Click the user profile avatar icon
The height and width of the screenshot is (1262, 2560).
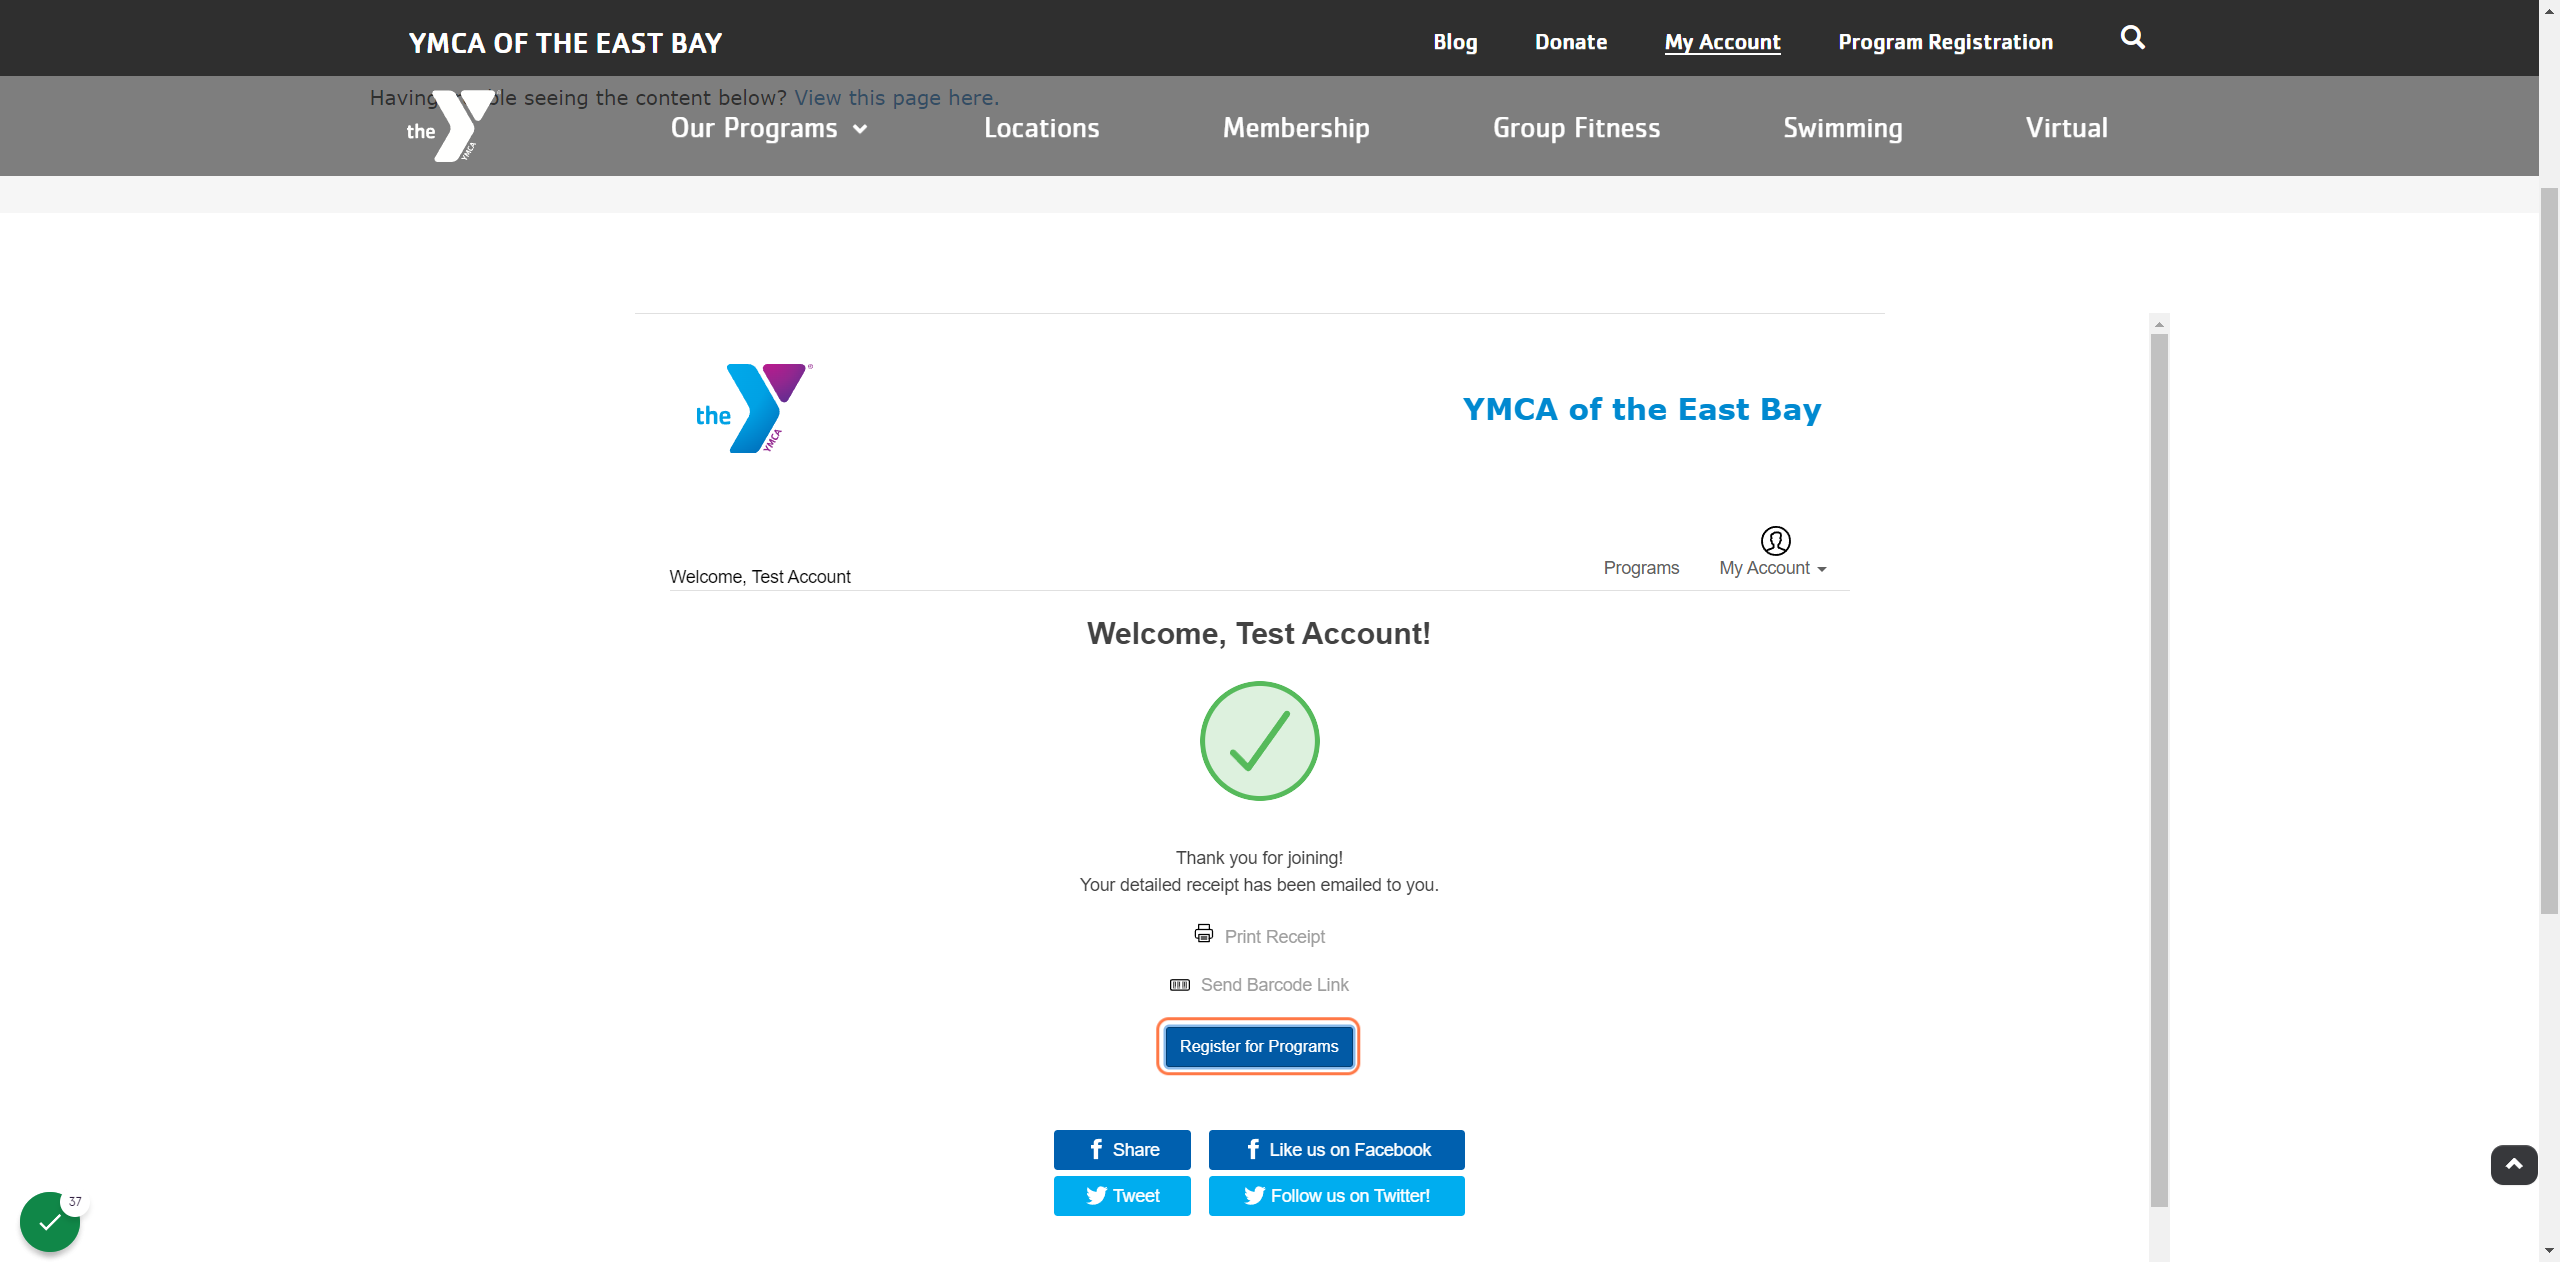1775,541
